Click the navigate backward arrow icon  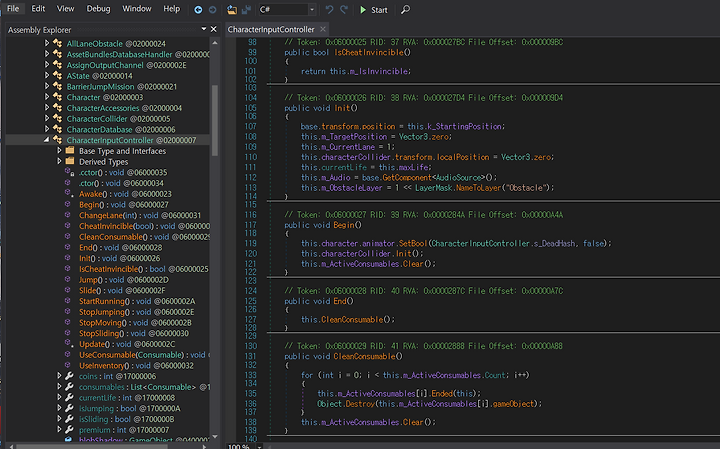click(198, 10)
